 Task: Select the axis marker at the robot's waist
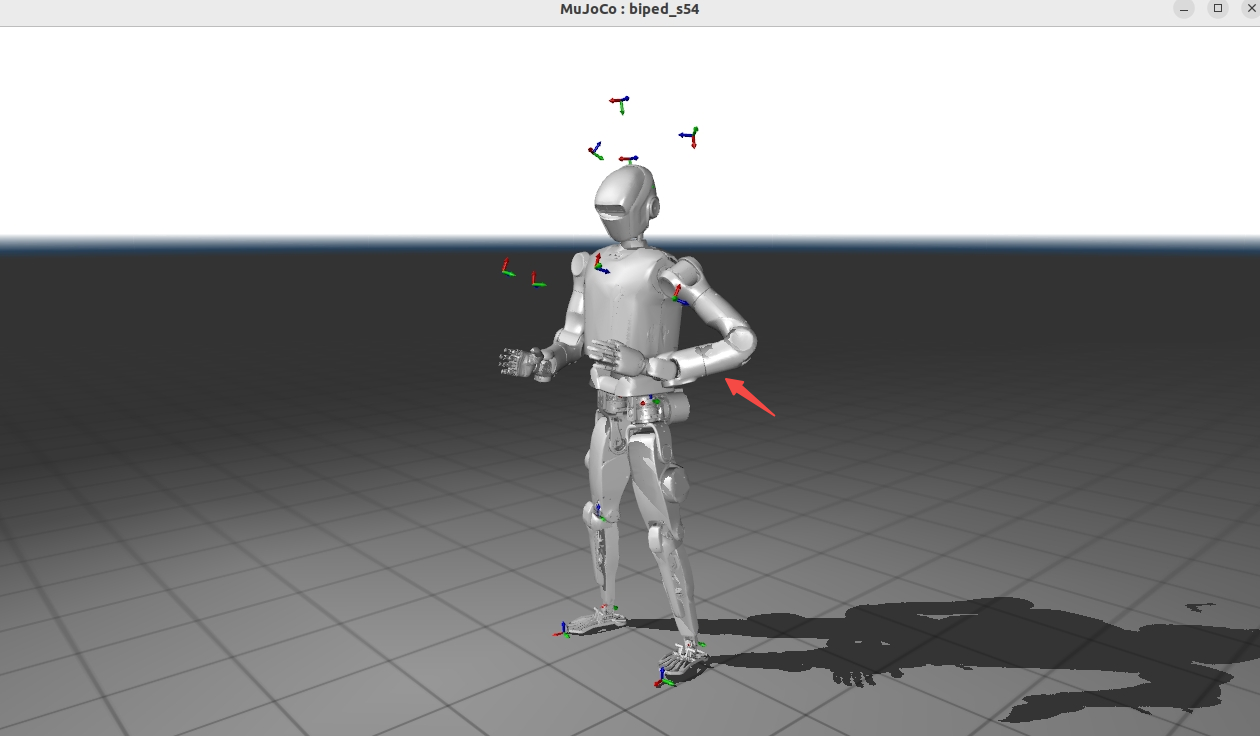tap(653, 402)
